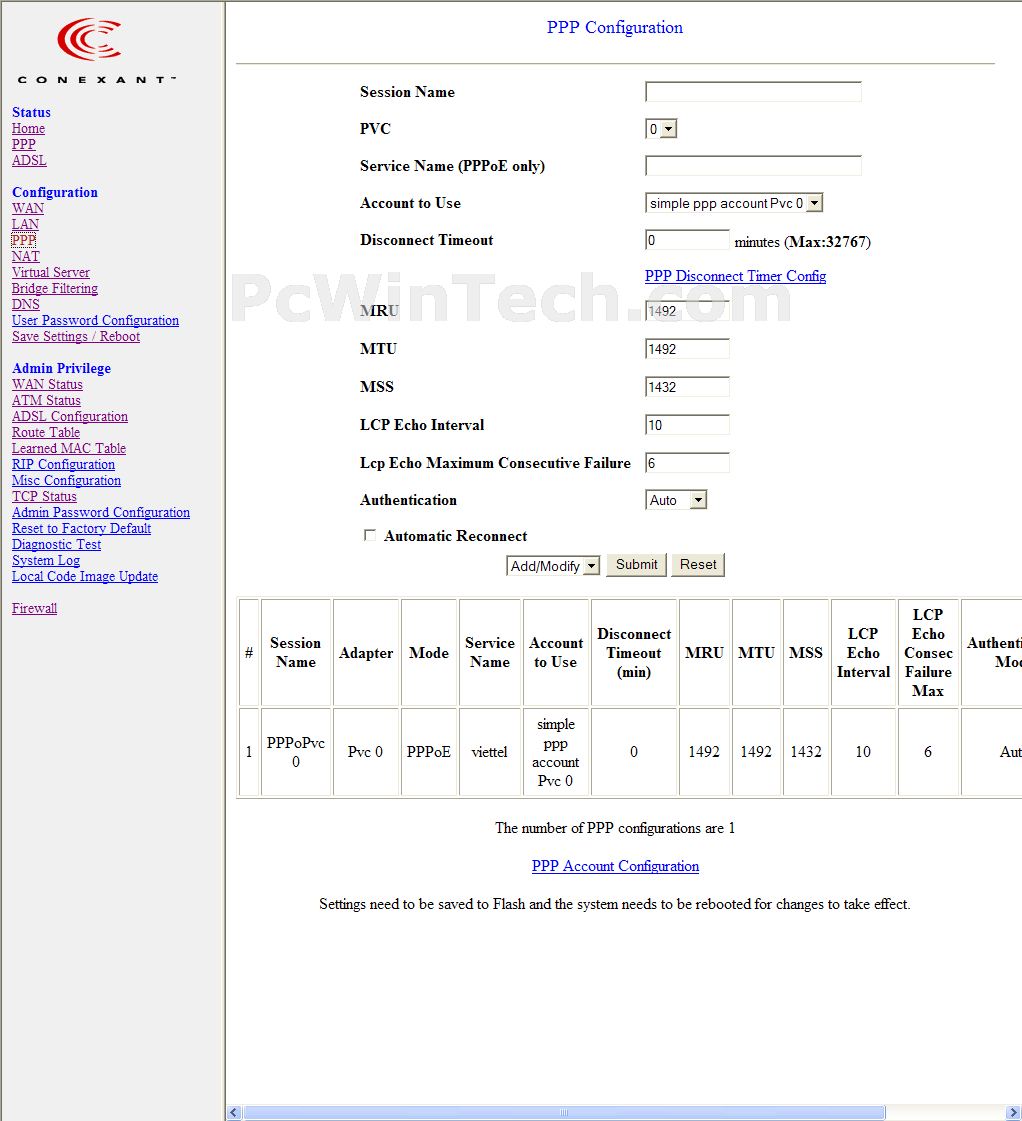Open Local Code Image Update link

[85, 576]
